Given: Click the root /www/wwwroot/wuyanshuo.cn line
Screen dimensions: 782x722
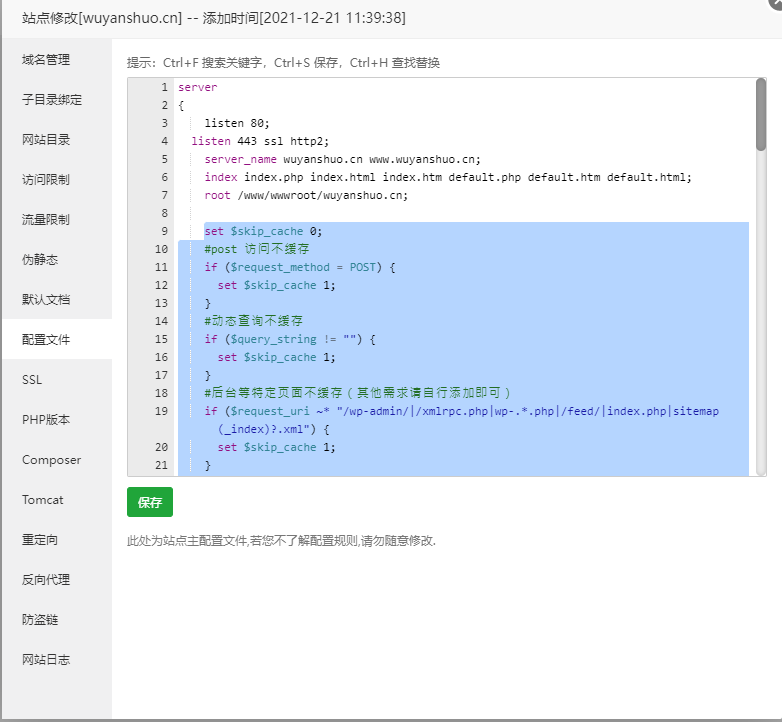Looking at the screenshot, I should tap(306, 195).
